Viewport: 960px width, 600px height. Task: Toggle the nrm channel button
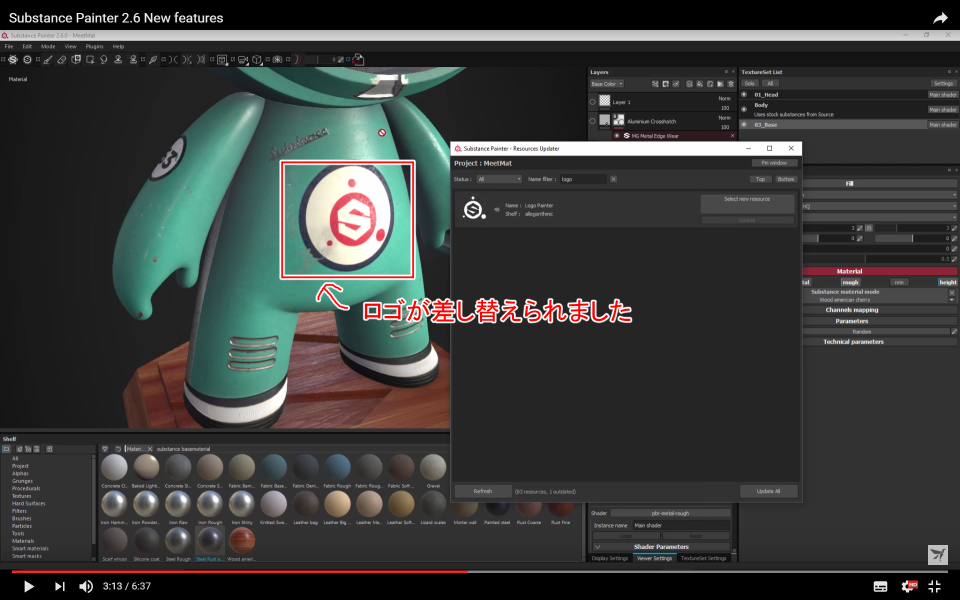coord(899,282)
